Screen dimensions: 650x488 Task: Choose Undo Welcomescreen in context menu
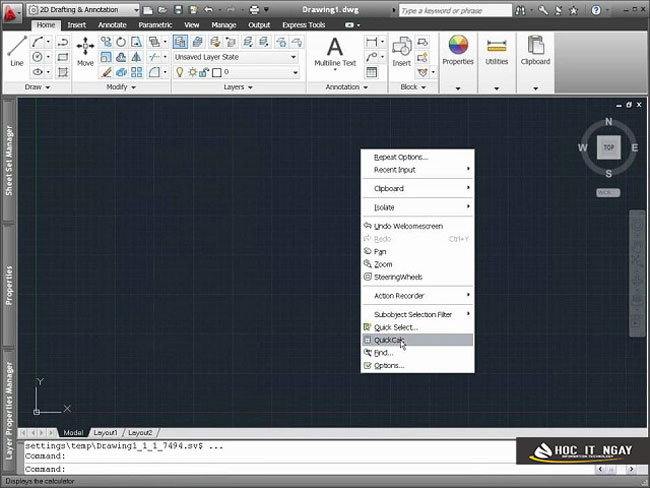417,226
